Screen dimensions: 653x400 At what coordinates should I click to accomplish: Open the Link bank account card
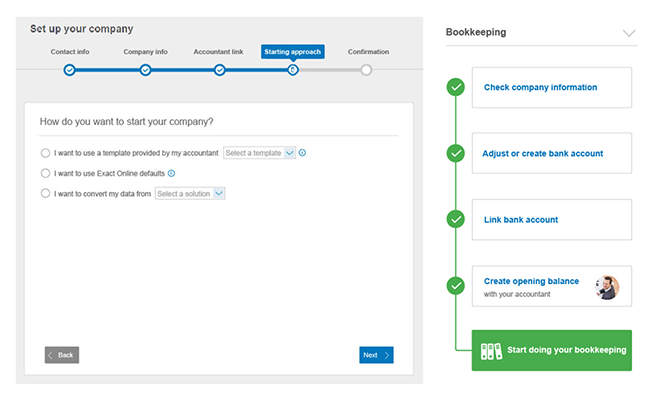[551, 220]
